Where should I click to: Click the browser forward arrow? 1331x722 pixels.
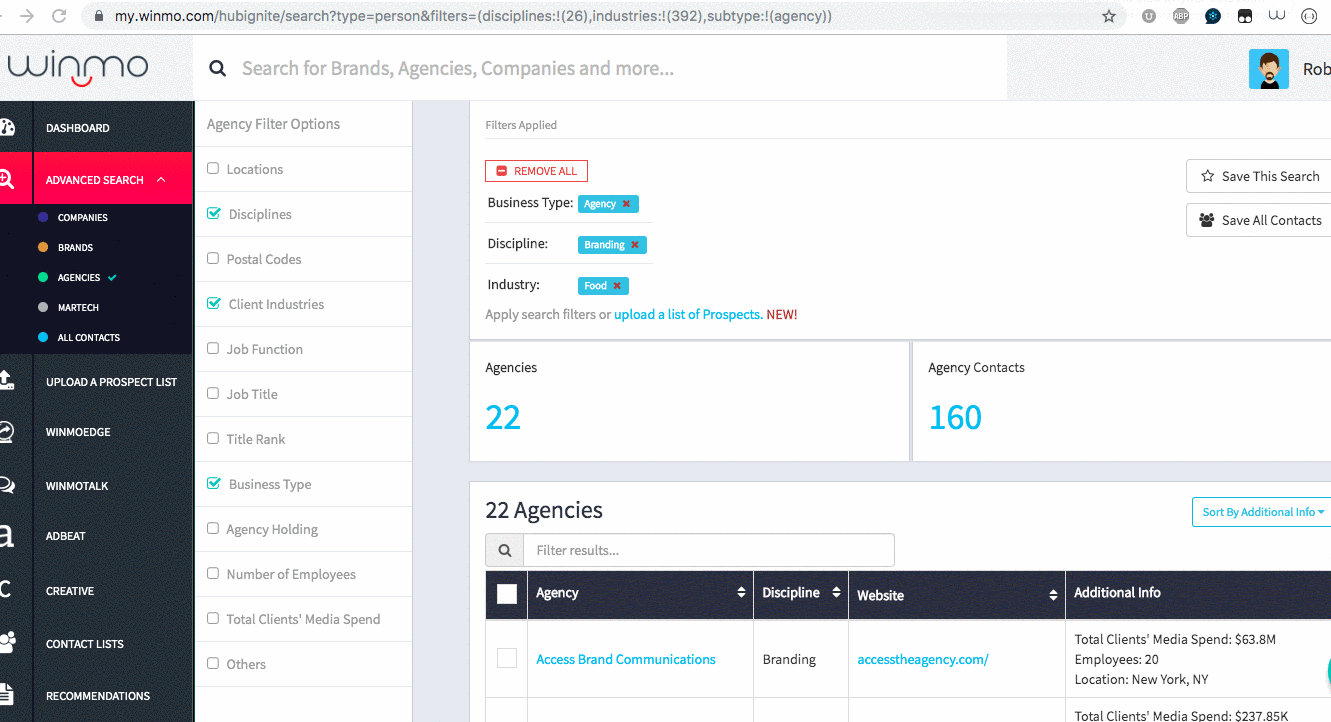click(x=26, y=16)
